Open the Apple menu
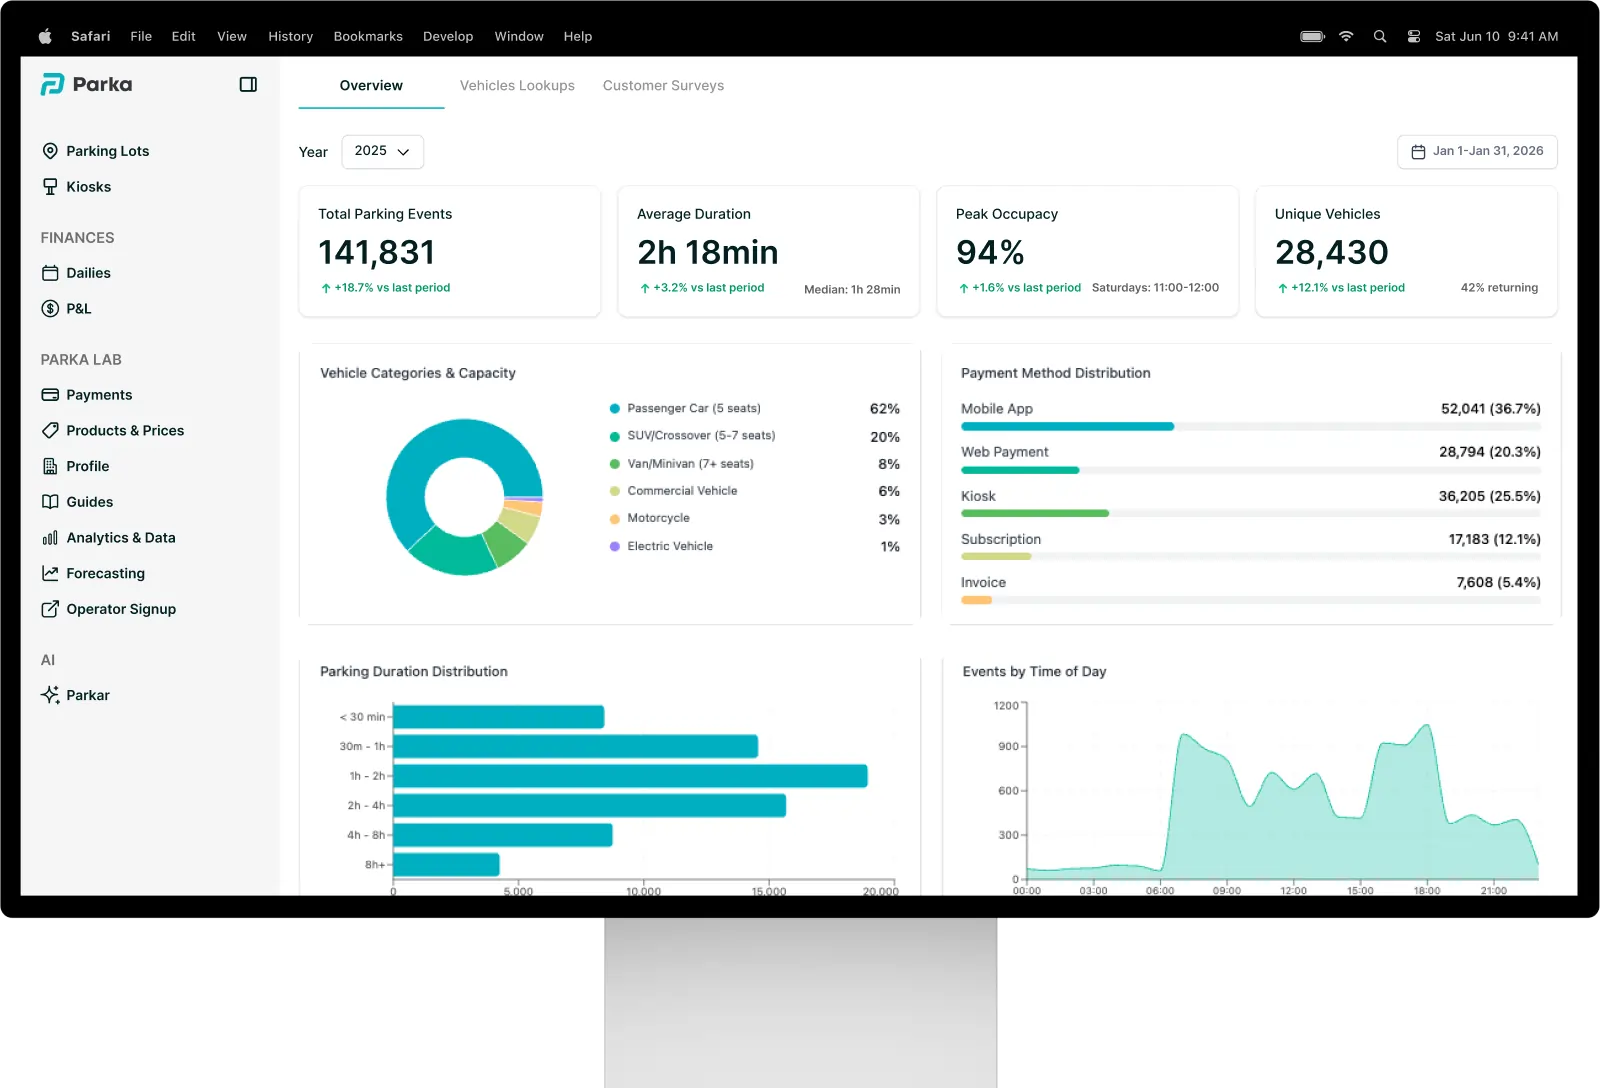 click(45, 36)
